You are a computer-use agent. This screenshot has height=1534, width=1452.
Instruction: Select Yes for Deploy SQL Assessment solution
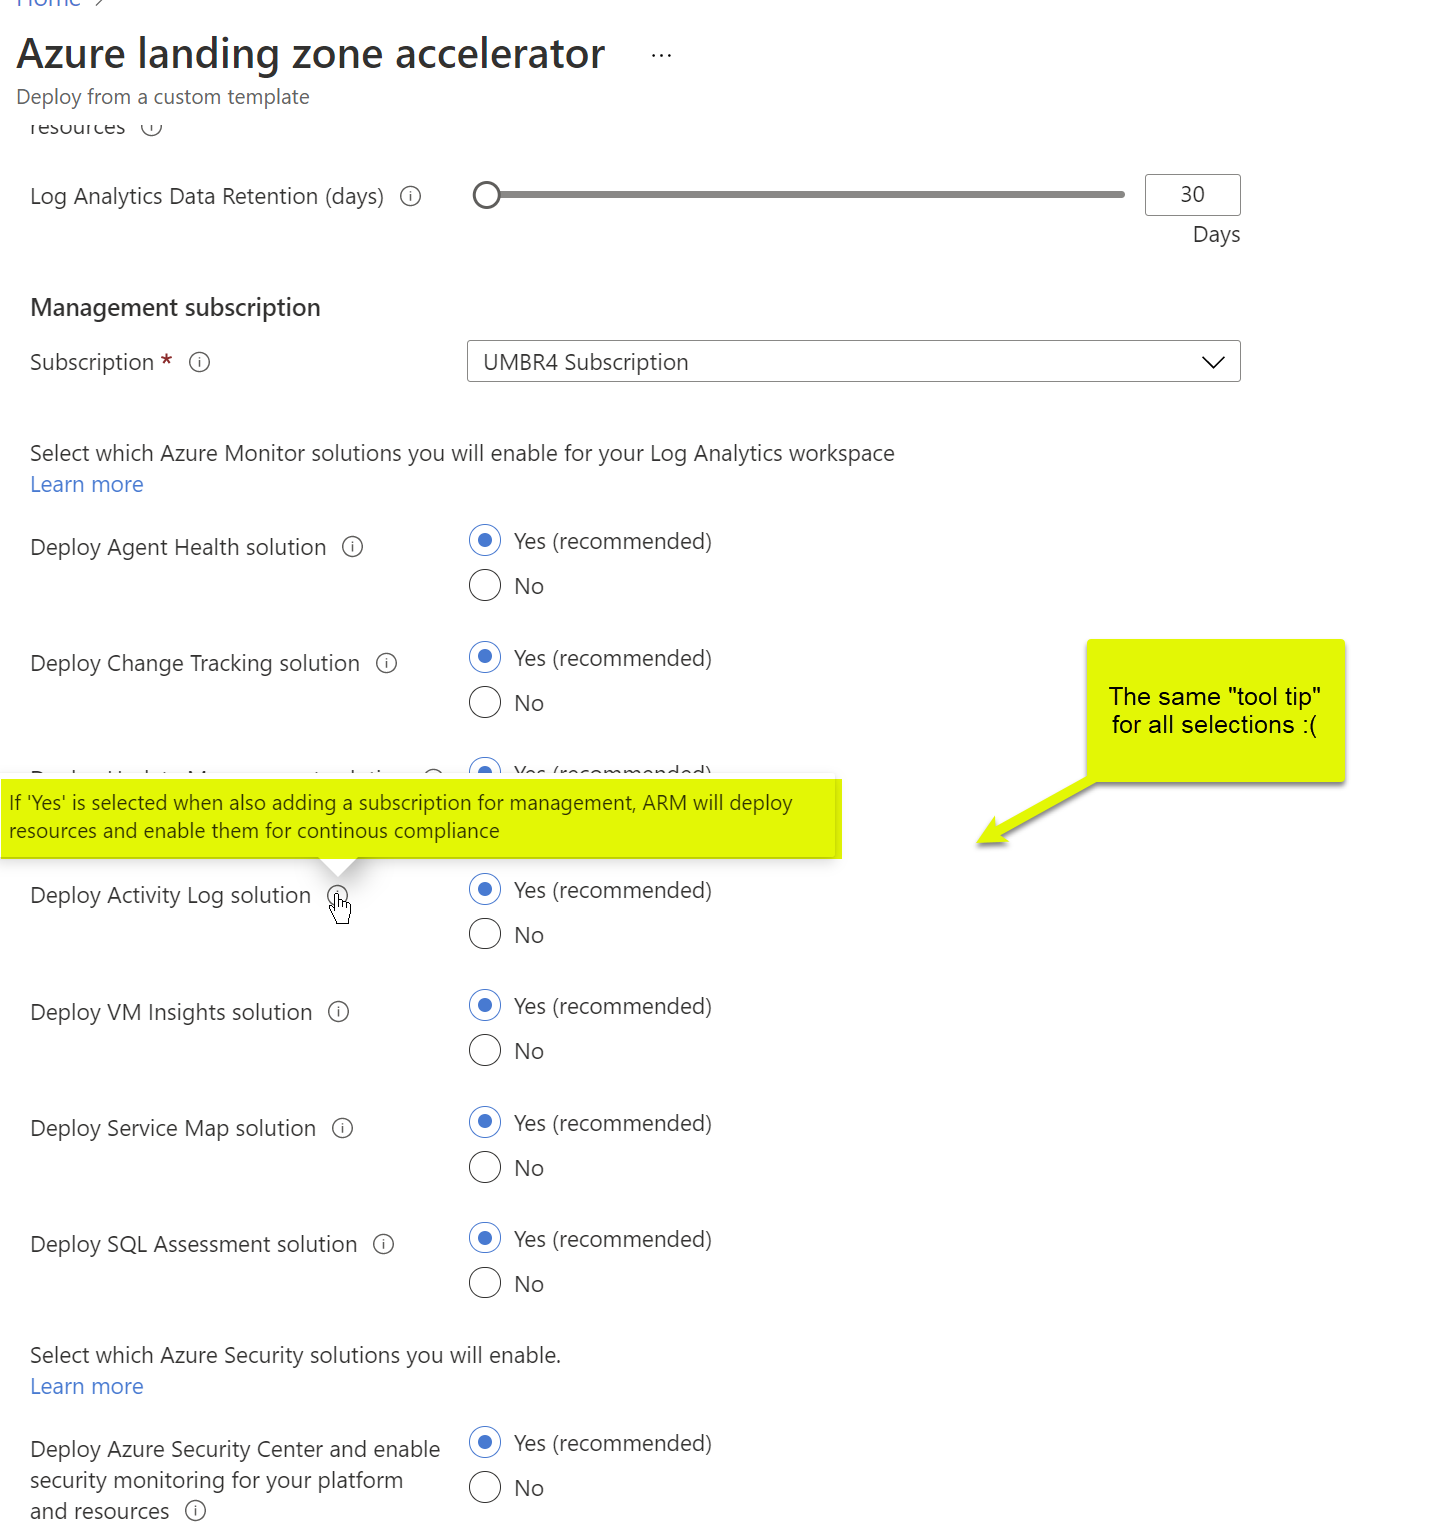click(x=485, y=1238)
